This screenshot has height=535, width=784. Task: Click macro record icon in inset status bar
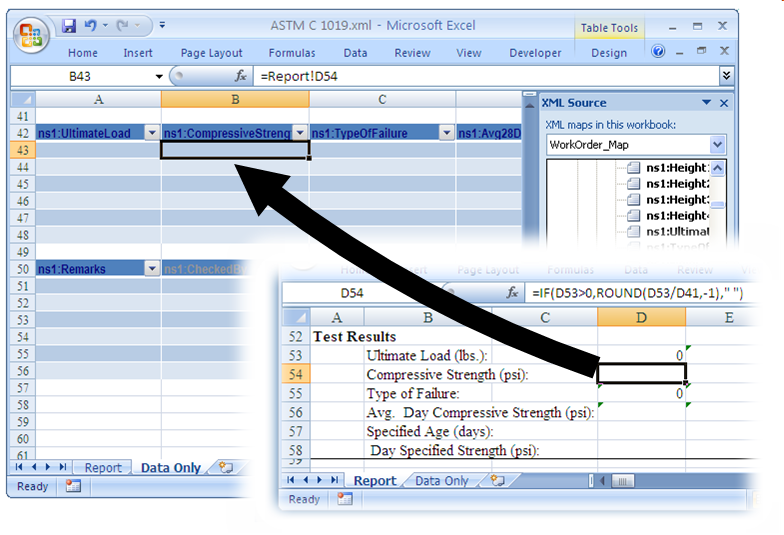point(344,498)
